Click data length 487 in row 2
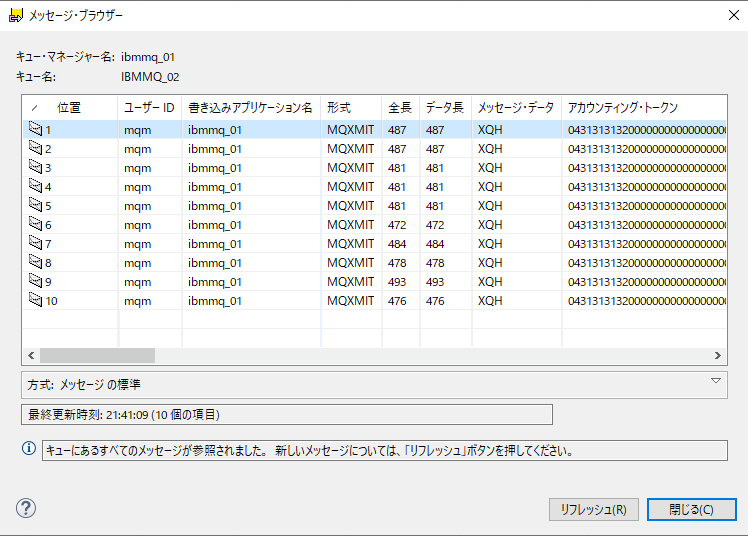The height and width of the screenshot is (536, 748). pos(435,149)
